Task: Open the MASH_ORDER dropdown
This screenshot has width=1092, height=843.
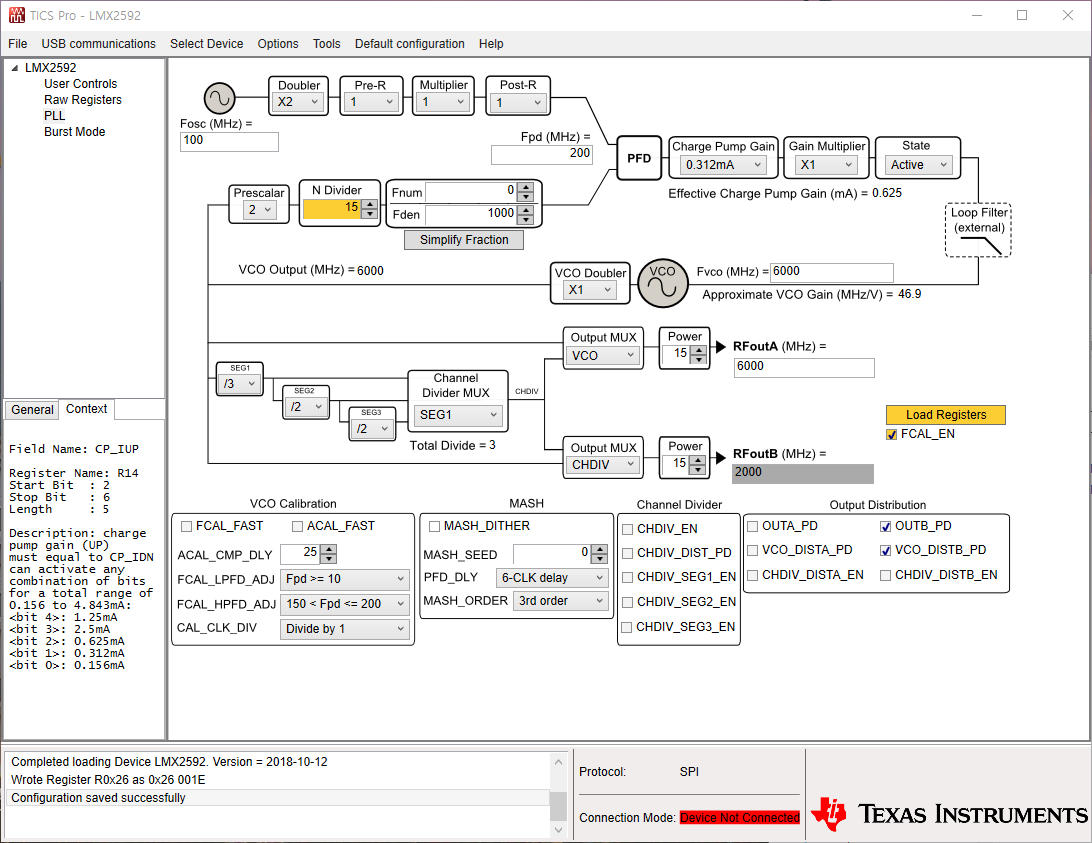Action: pos(561,601)
